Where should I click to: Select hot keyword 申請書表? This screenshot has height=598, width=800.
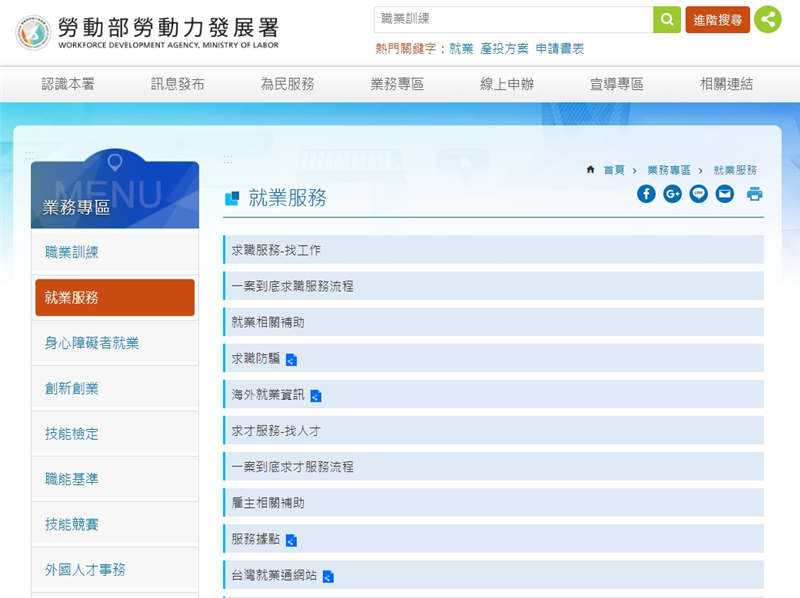pyautogui.click(x=560, y=48)
